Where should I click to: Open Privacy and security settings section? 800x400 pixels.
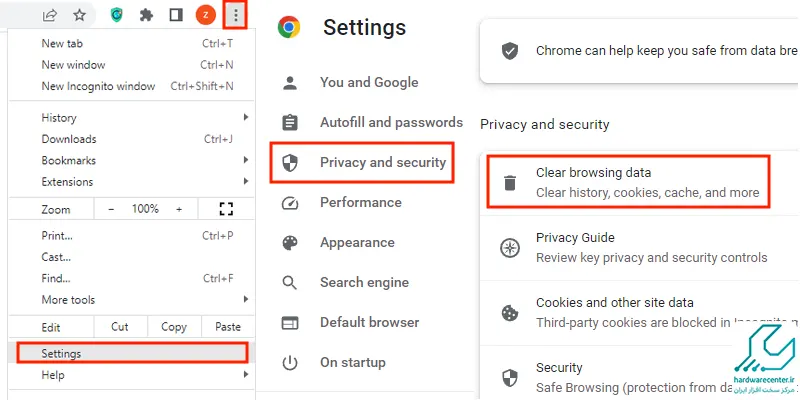(x=362, y=163)
